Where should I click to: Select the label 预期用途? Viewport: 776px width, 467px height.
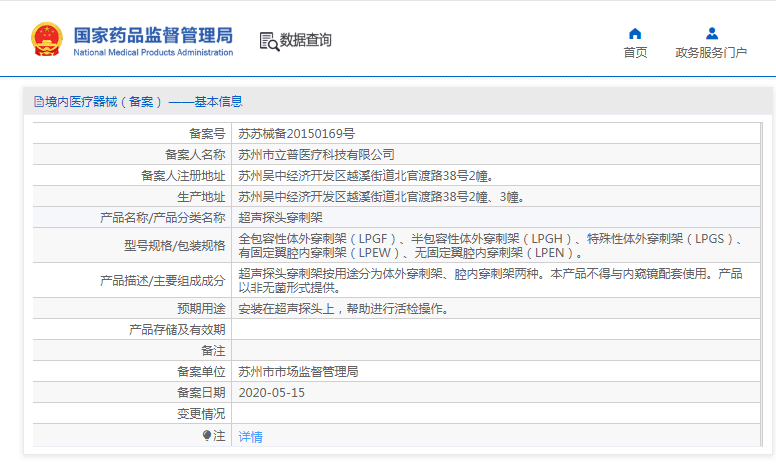pos(201,309)
